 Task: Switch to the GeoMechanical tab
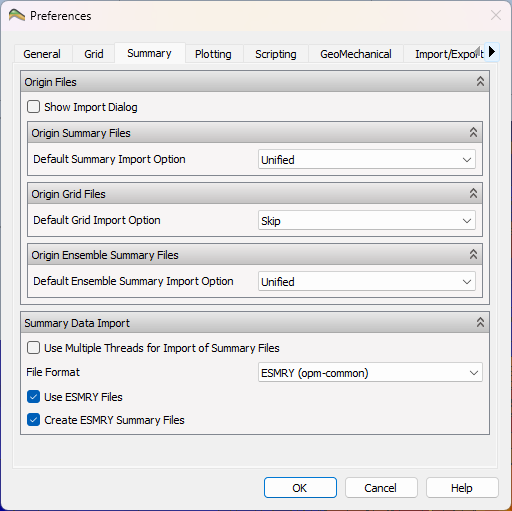(x=356, y=54)
